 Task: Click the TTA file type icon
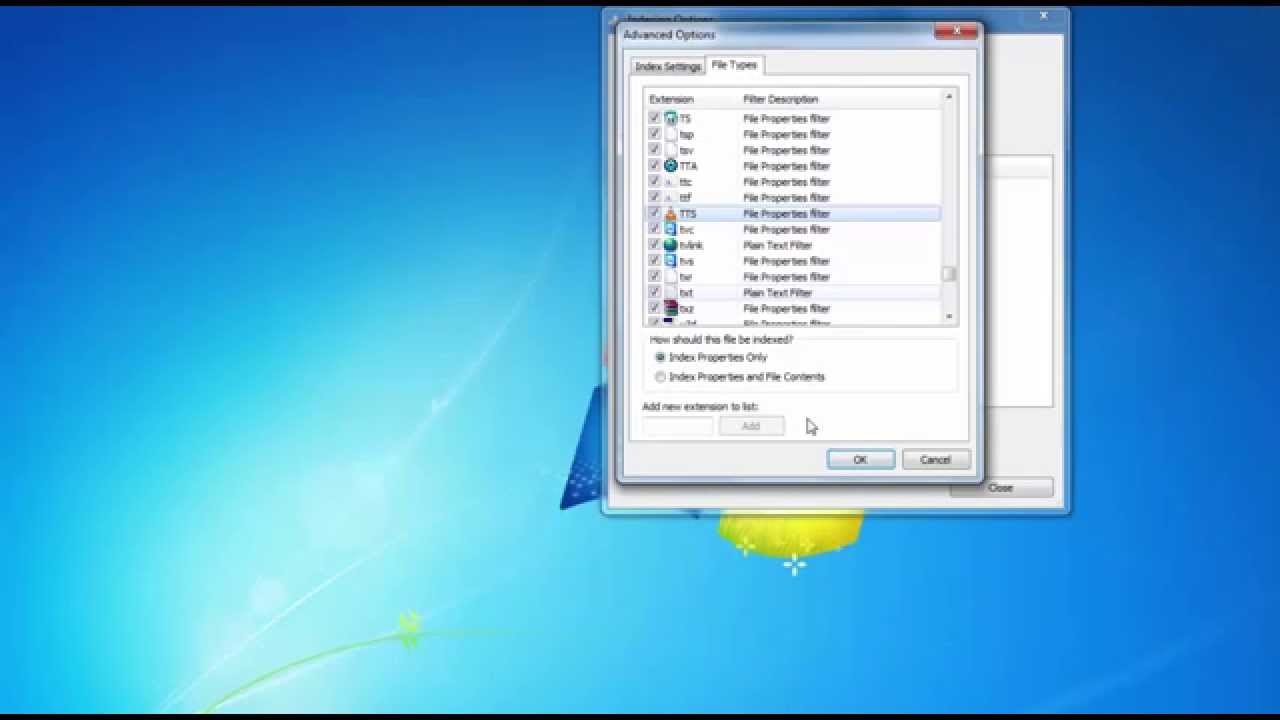[670, 166]
